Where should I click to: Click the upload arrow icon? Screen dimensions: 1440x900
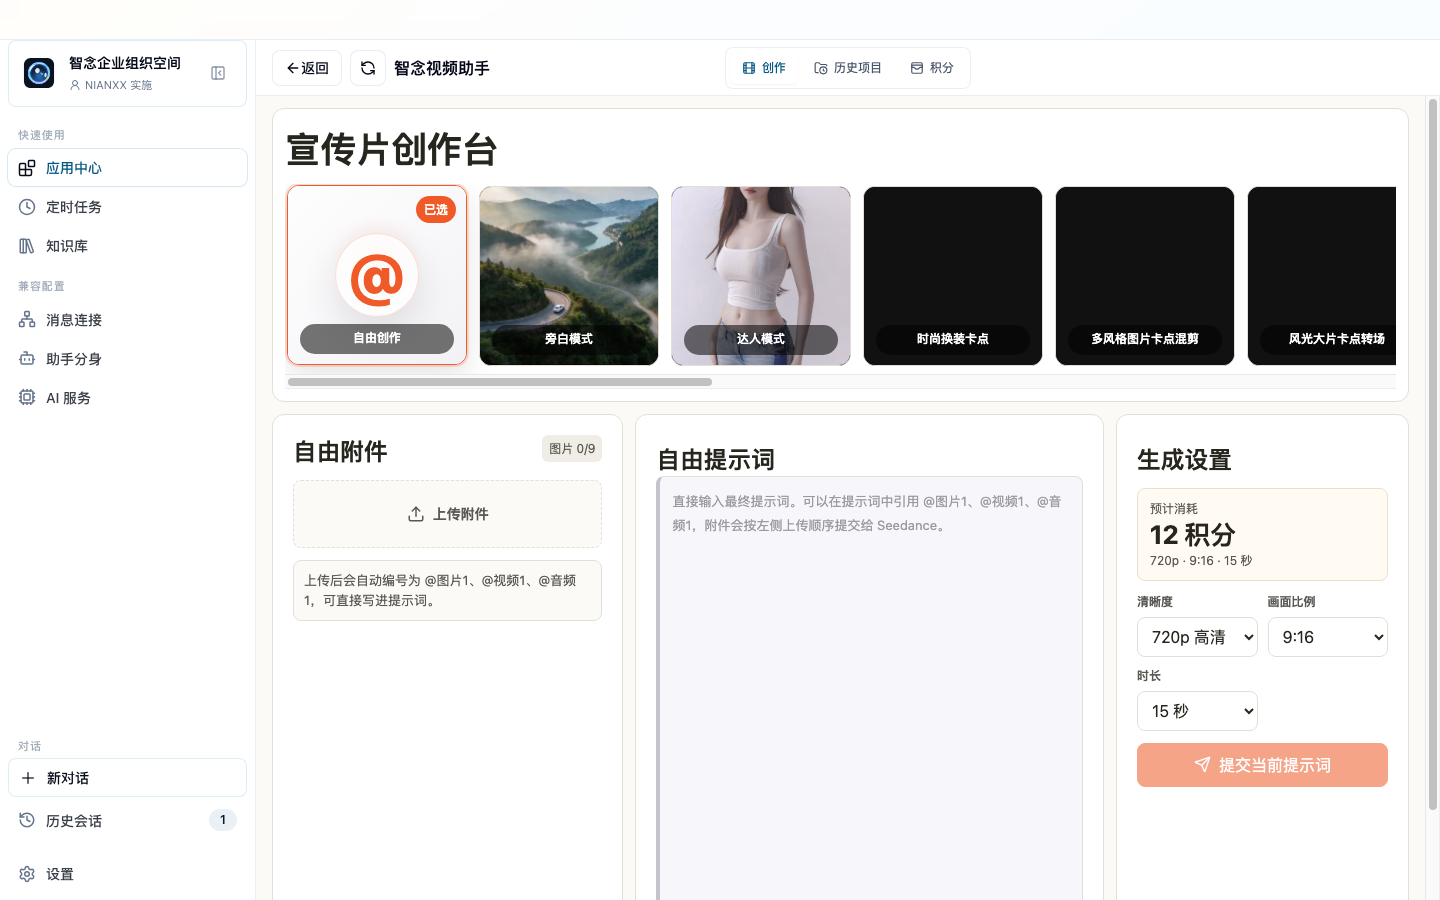tap(416, 514)
